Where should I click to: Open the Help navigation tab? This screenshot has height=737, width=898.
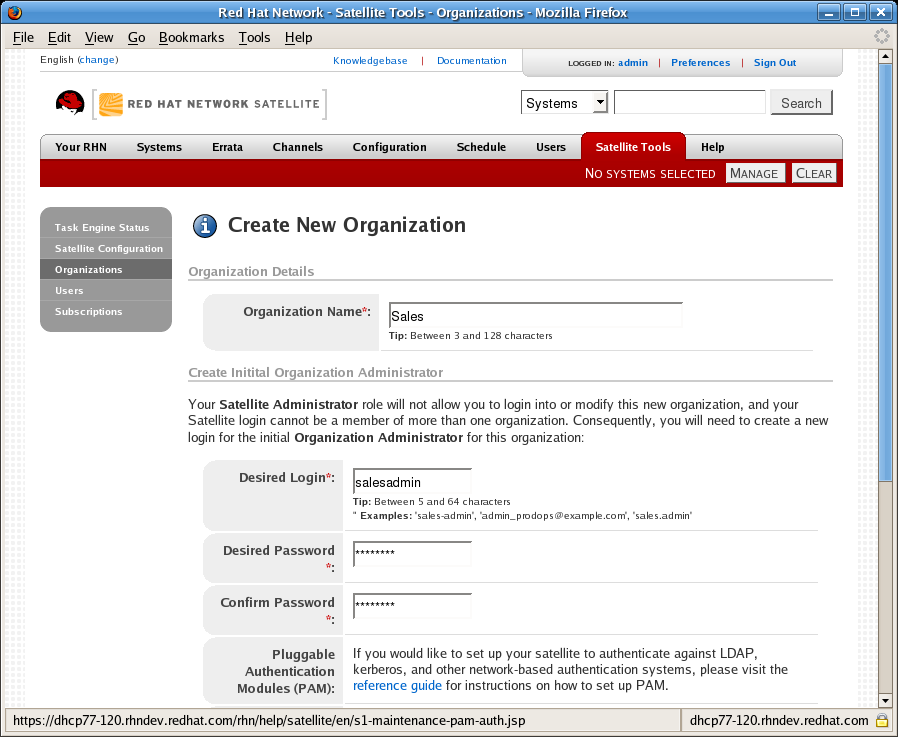(712, 147)
